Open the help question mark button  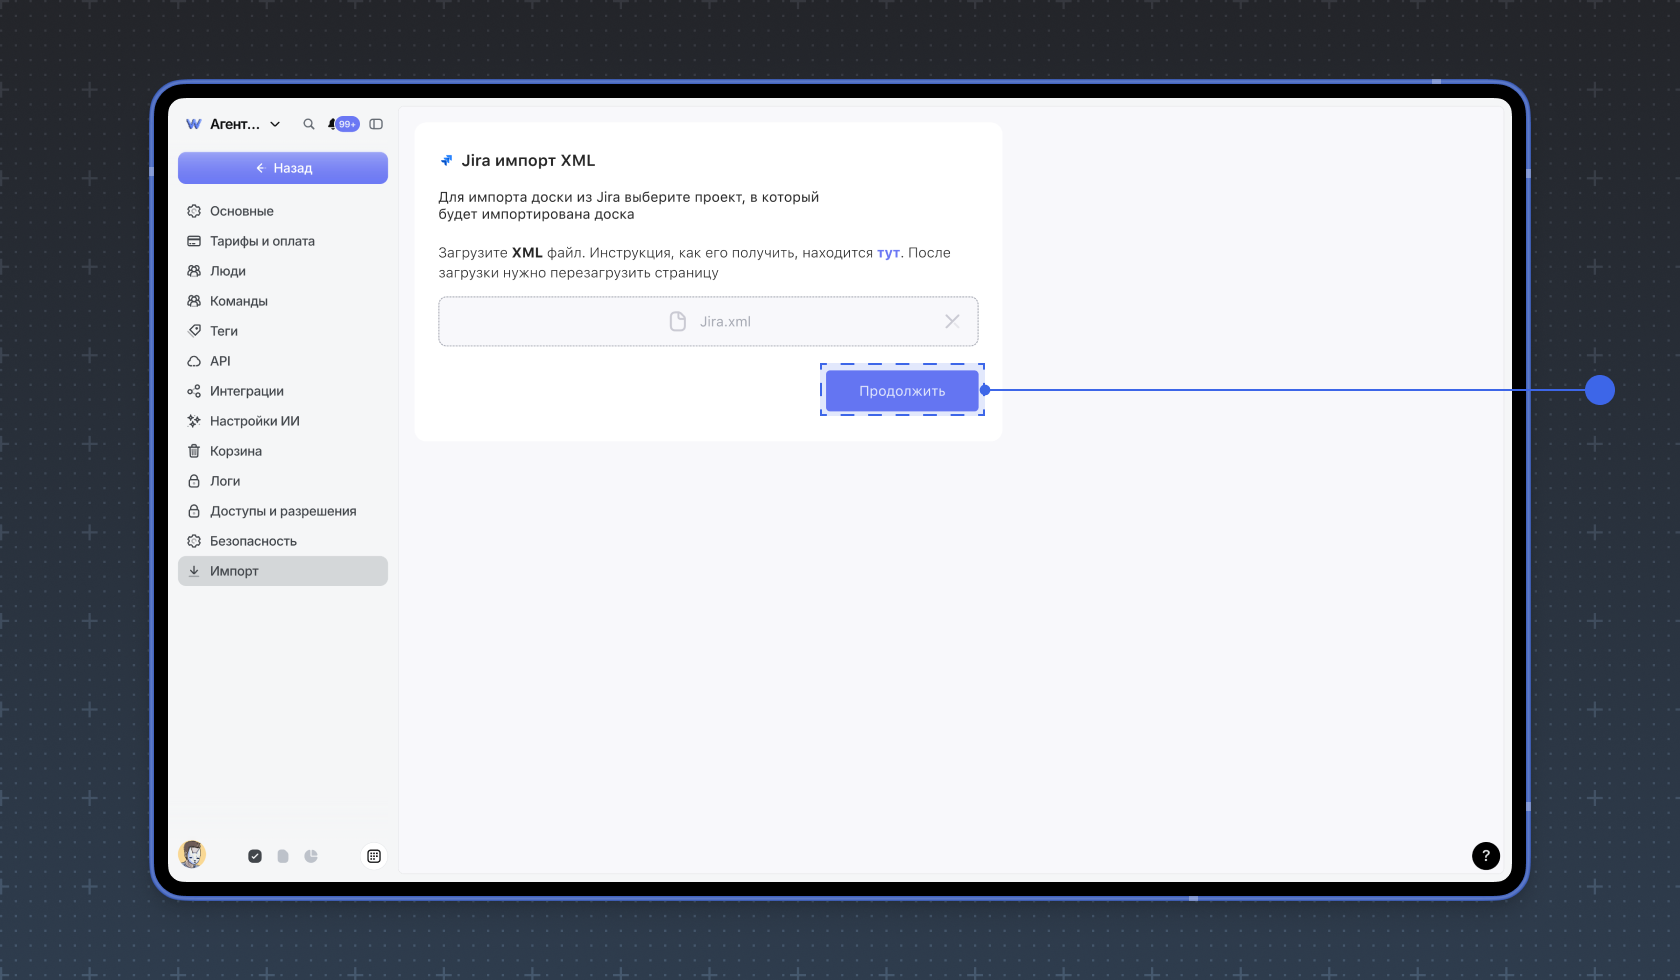[1486, 856]
